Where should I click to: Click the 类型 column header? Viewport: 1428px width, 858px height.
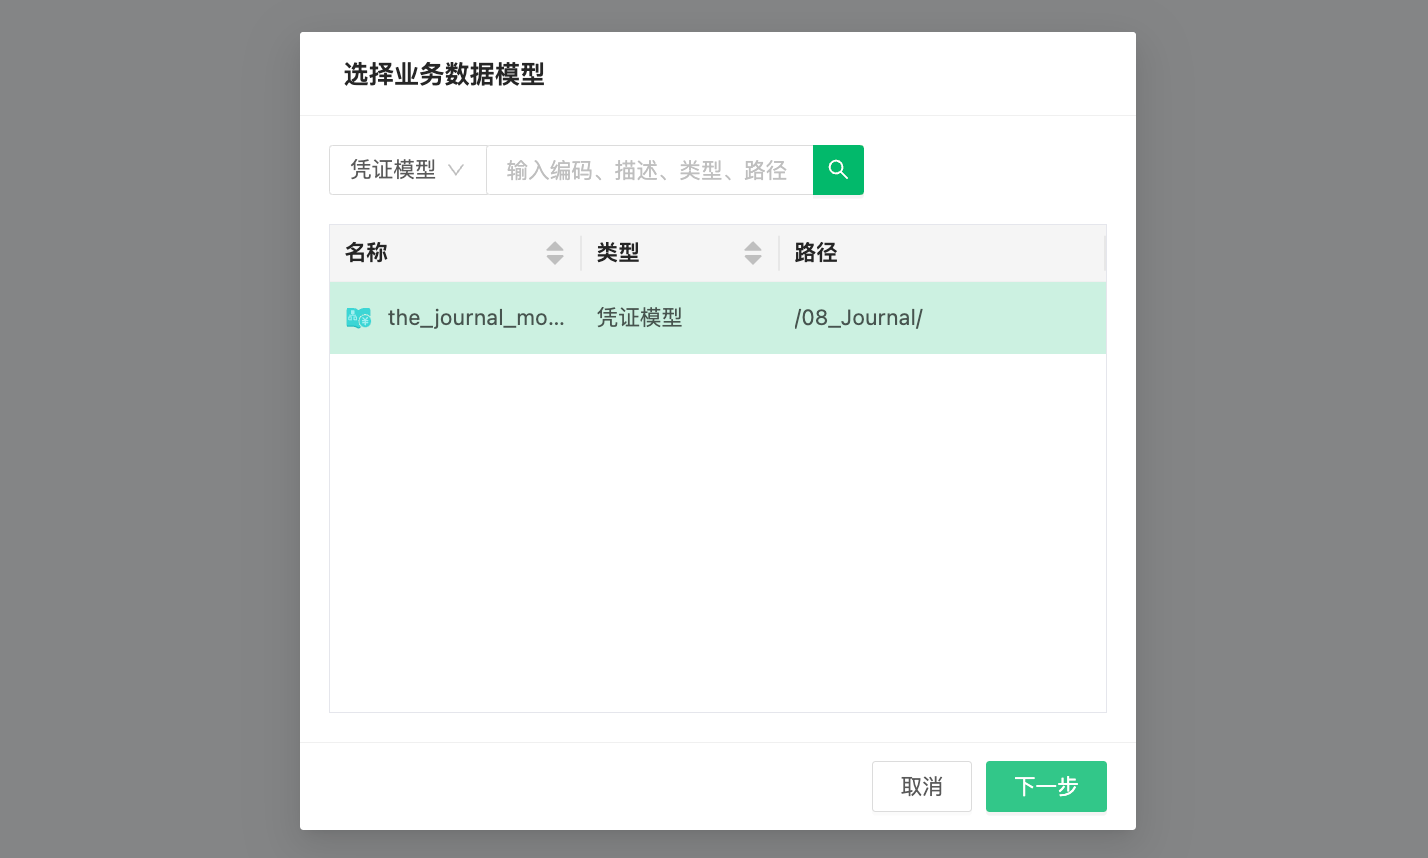tap(618, 253)
